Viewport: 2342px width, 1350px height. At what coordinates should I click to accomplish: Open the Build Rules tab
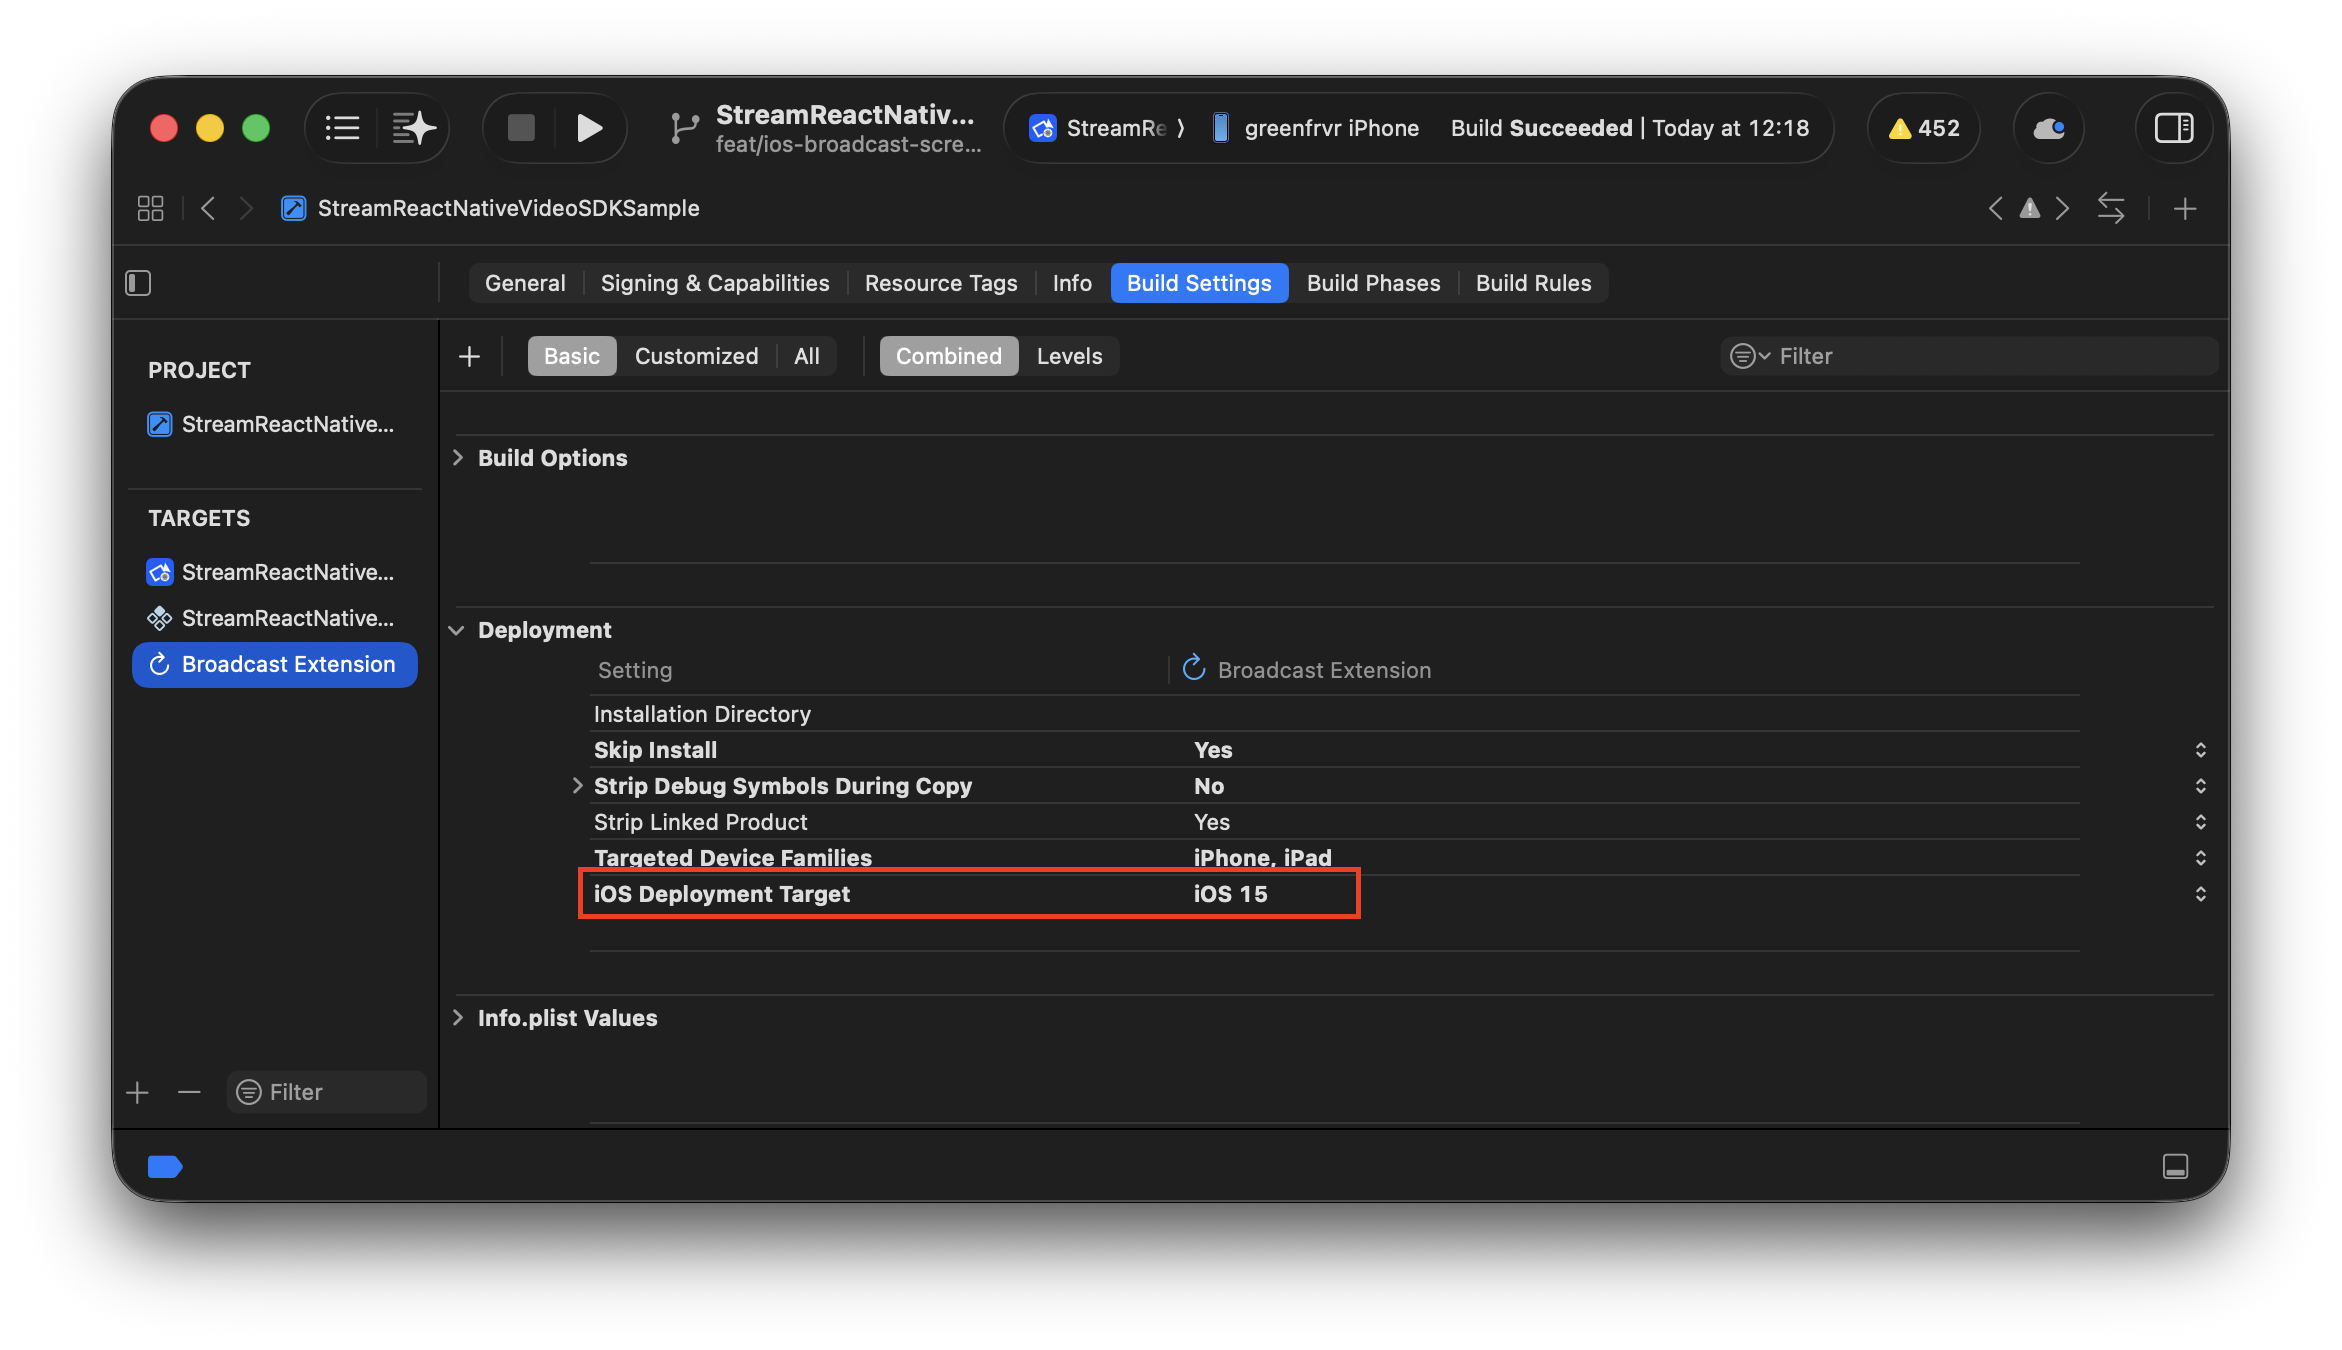point(1533,283)
